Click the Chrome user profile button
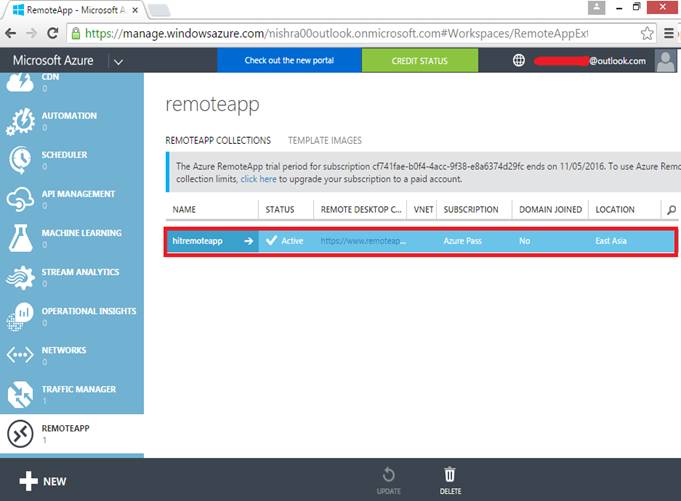The image size is (681, 501). [x=596, y=7]
